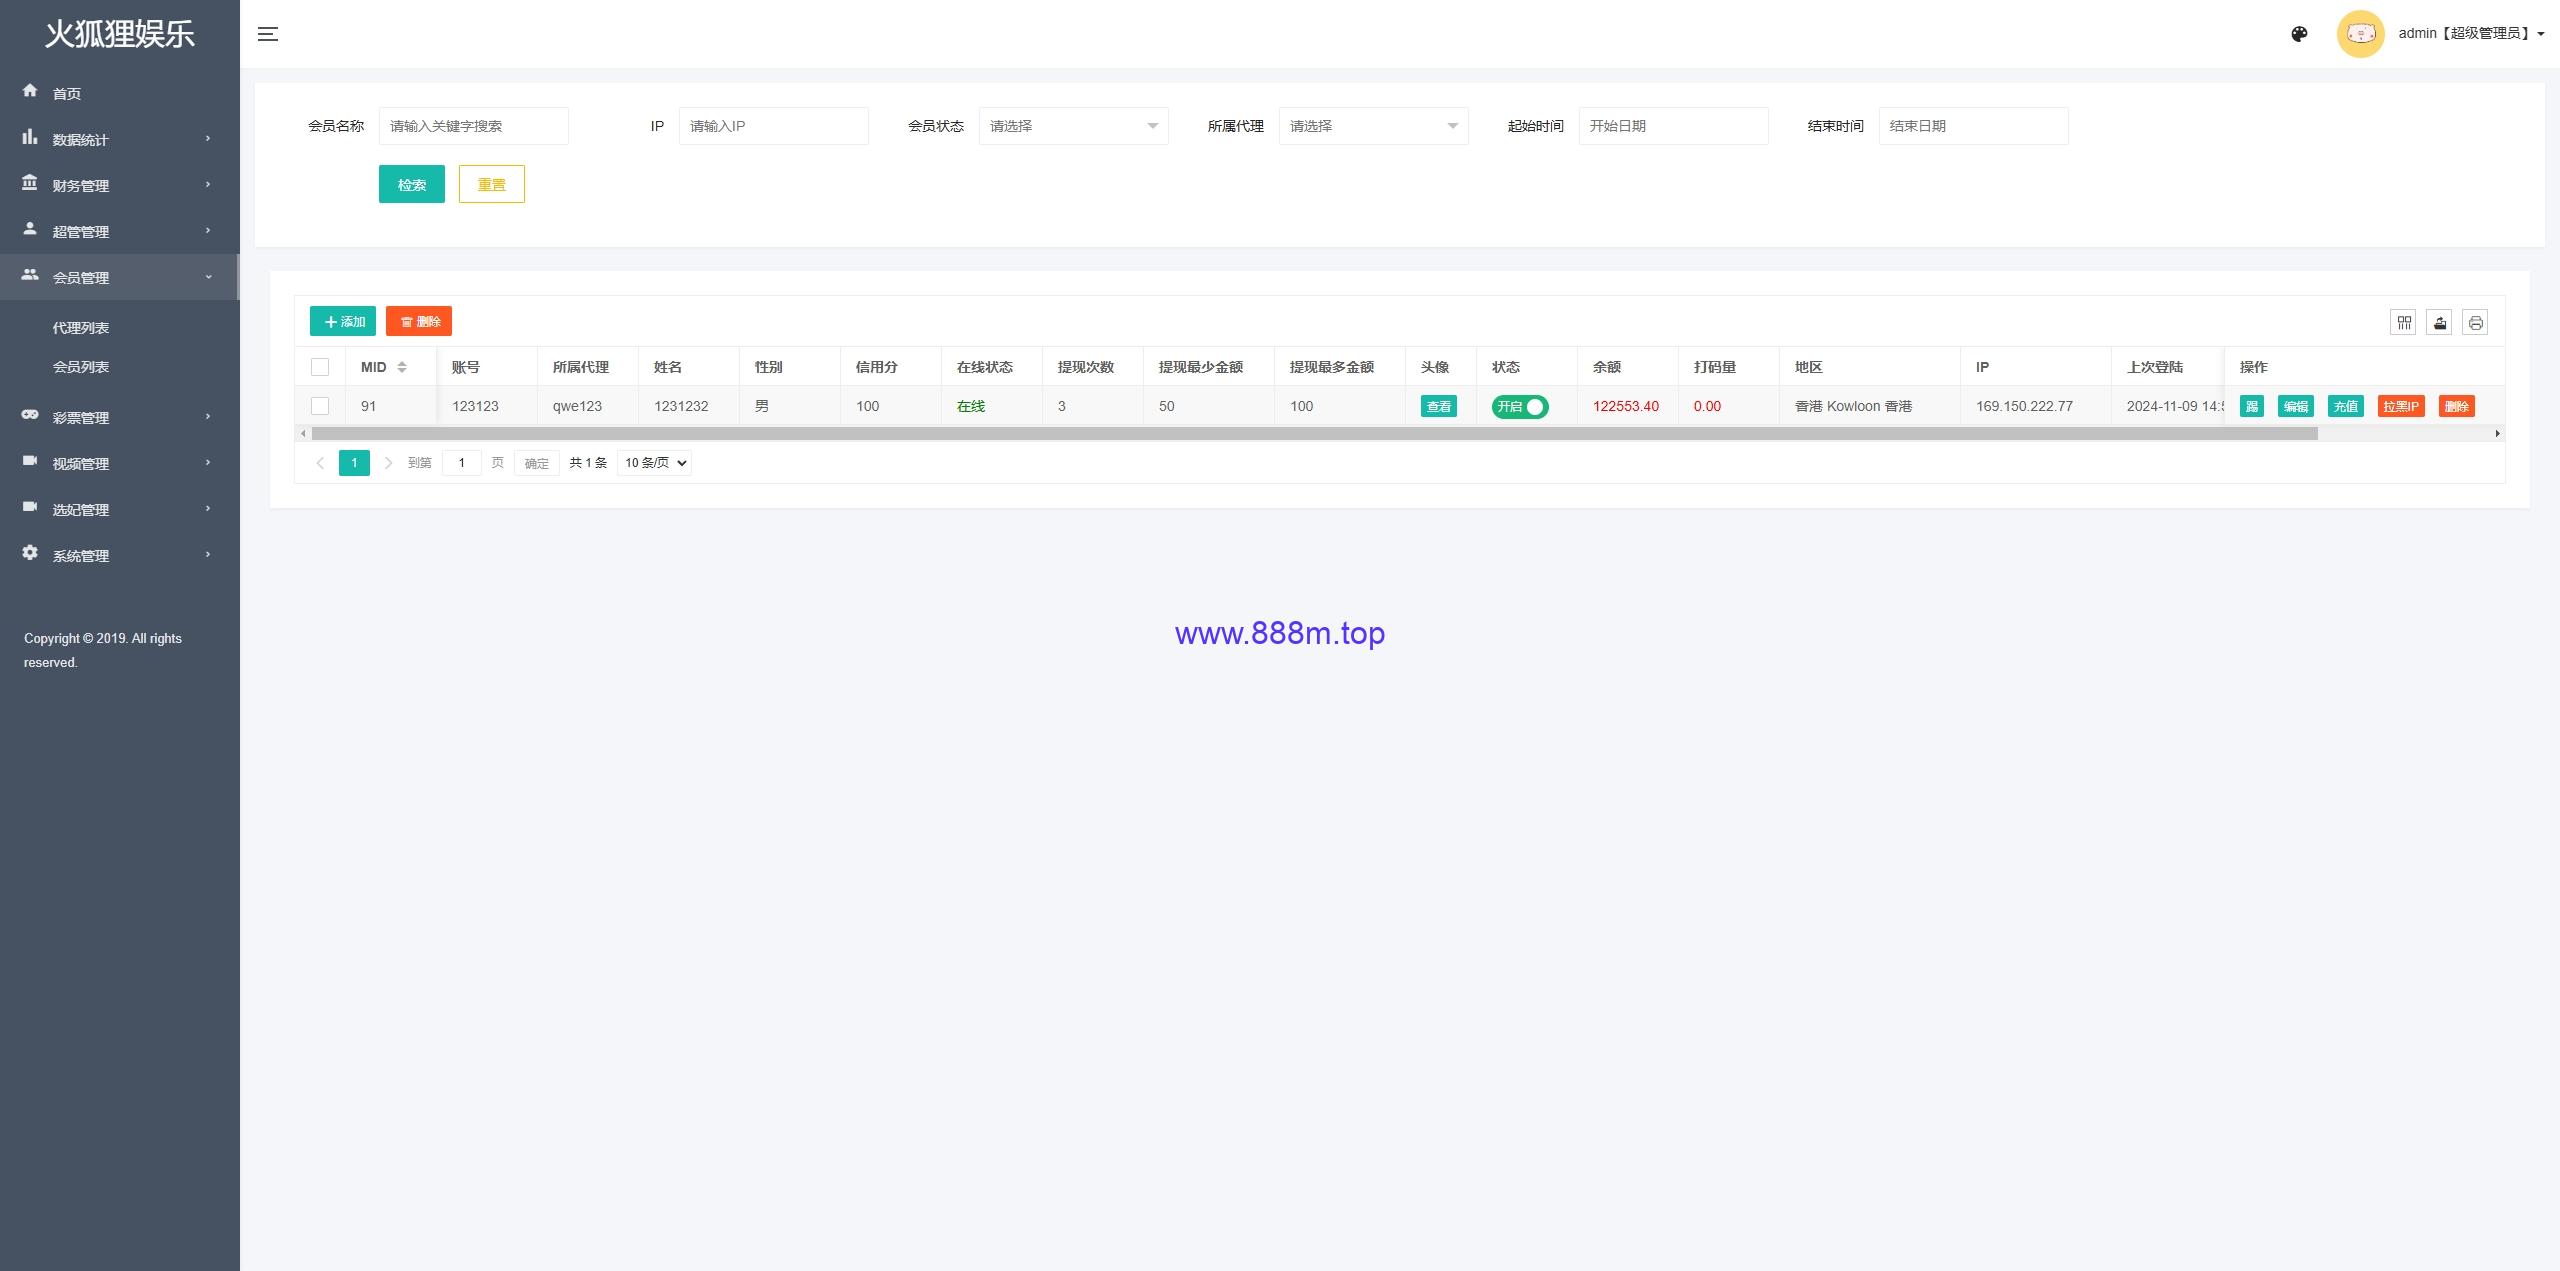Click the admin avatar image
The image size is (2560, 1271).
[x=2360, y=34]
